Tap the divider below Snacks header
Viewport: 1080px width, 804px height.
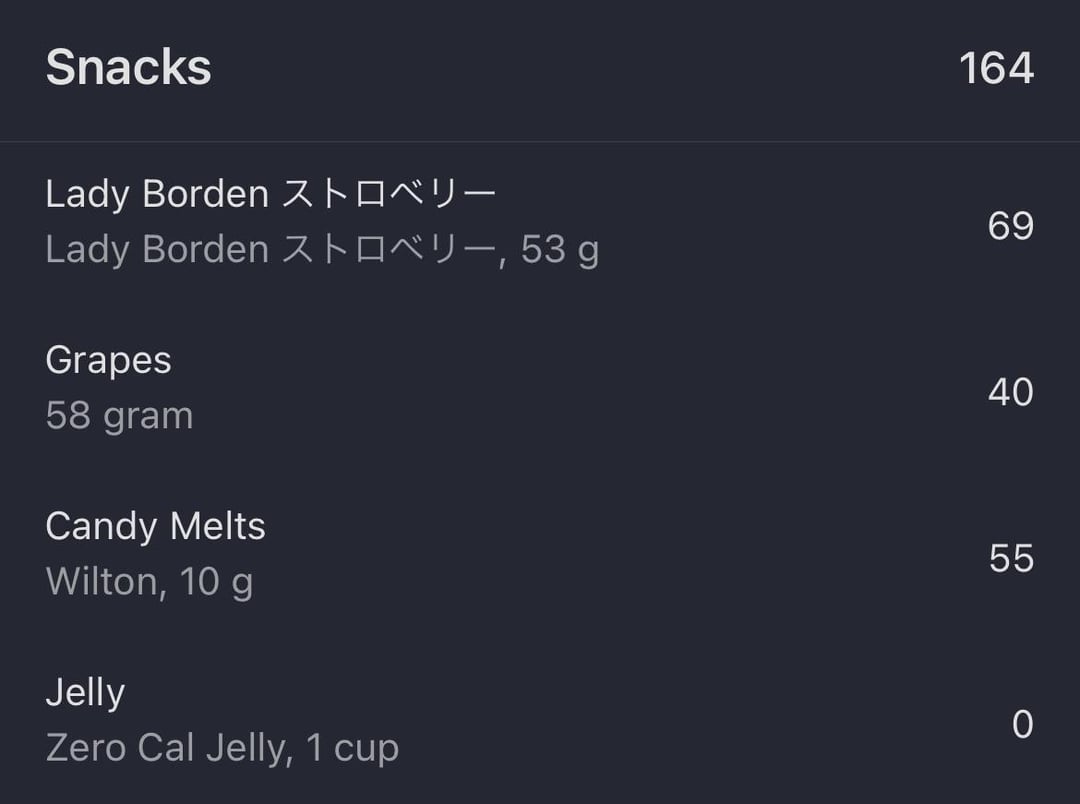click(x=540, y=142)
